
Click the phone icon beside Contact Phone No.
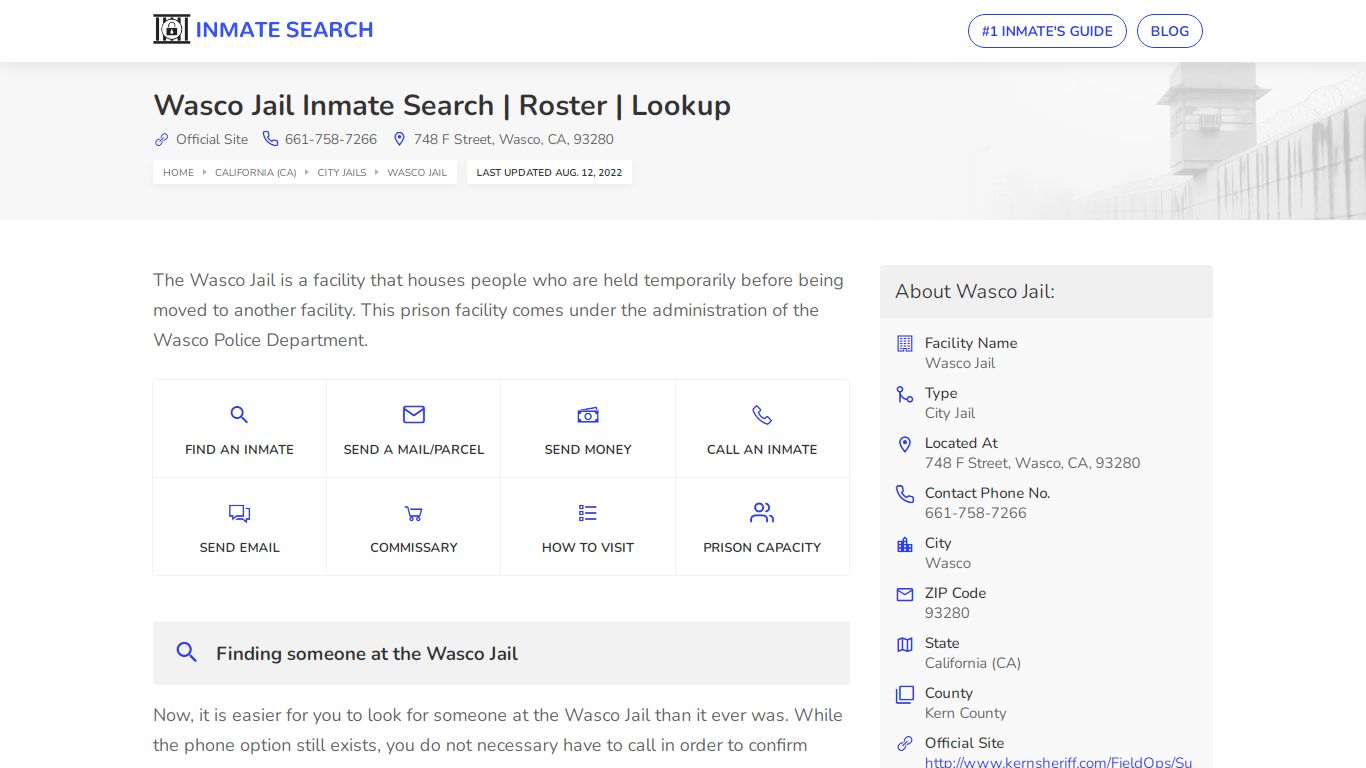pyautogui.click(x=905, y=494)
